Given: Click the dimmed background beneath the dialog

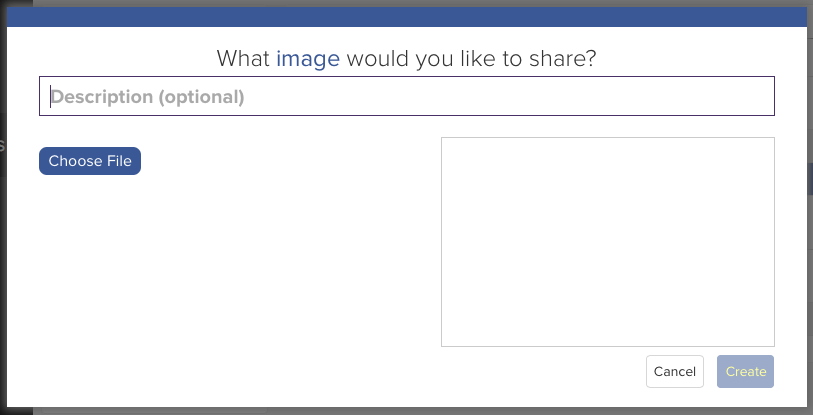Looking at the screenshot, I should click(406, 411).
